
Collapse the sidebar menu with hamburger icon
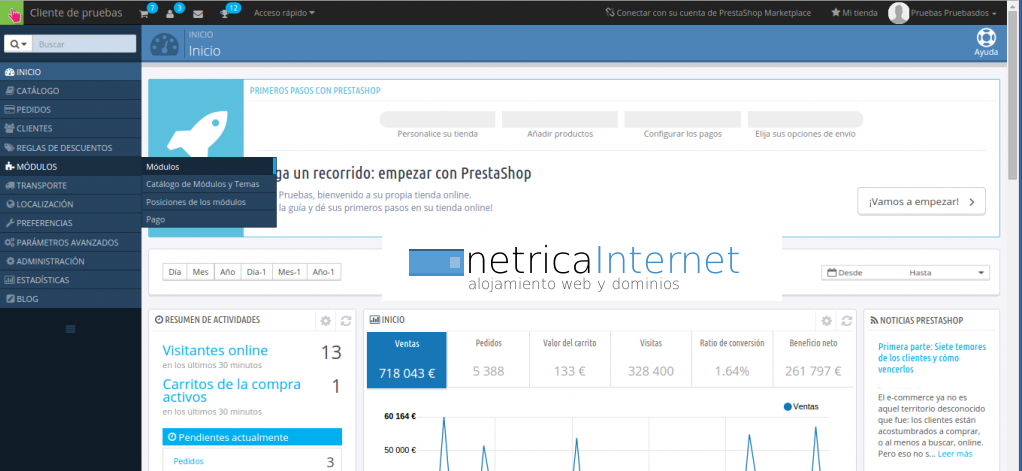70,329
